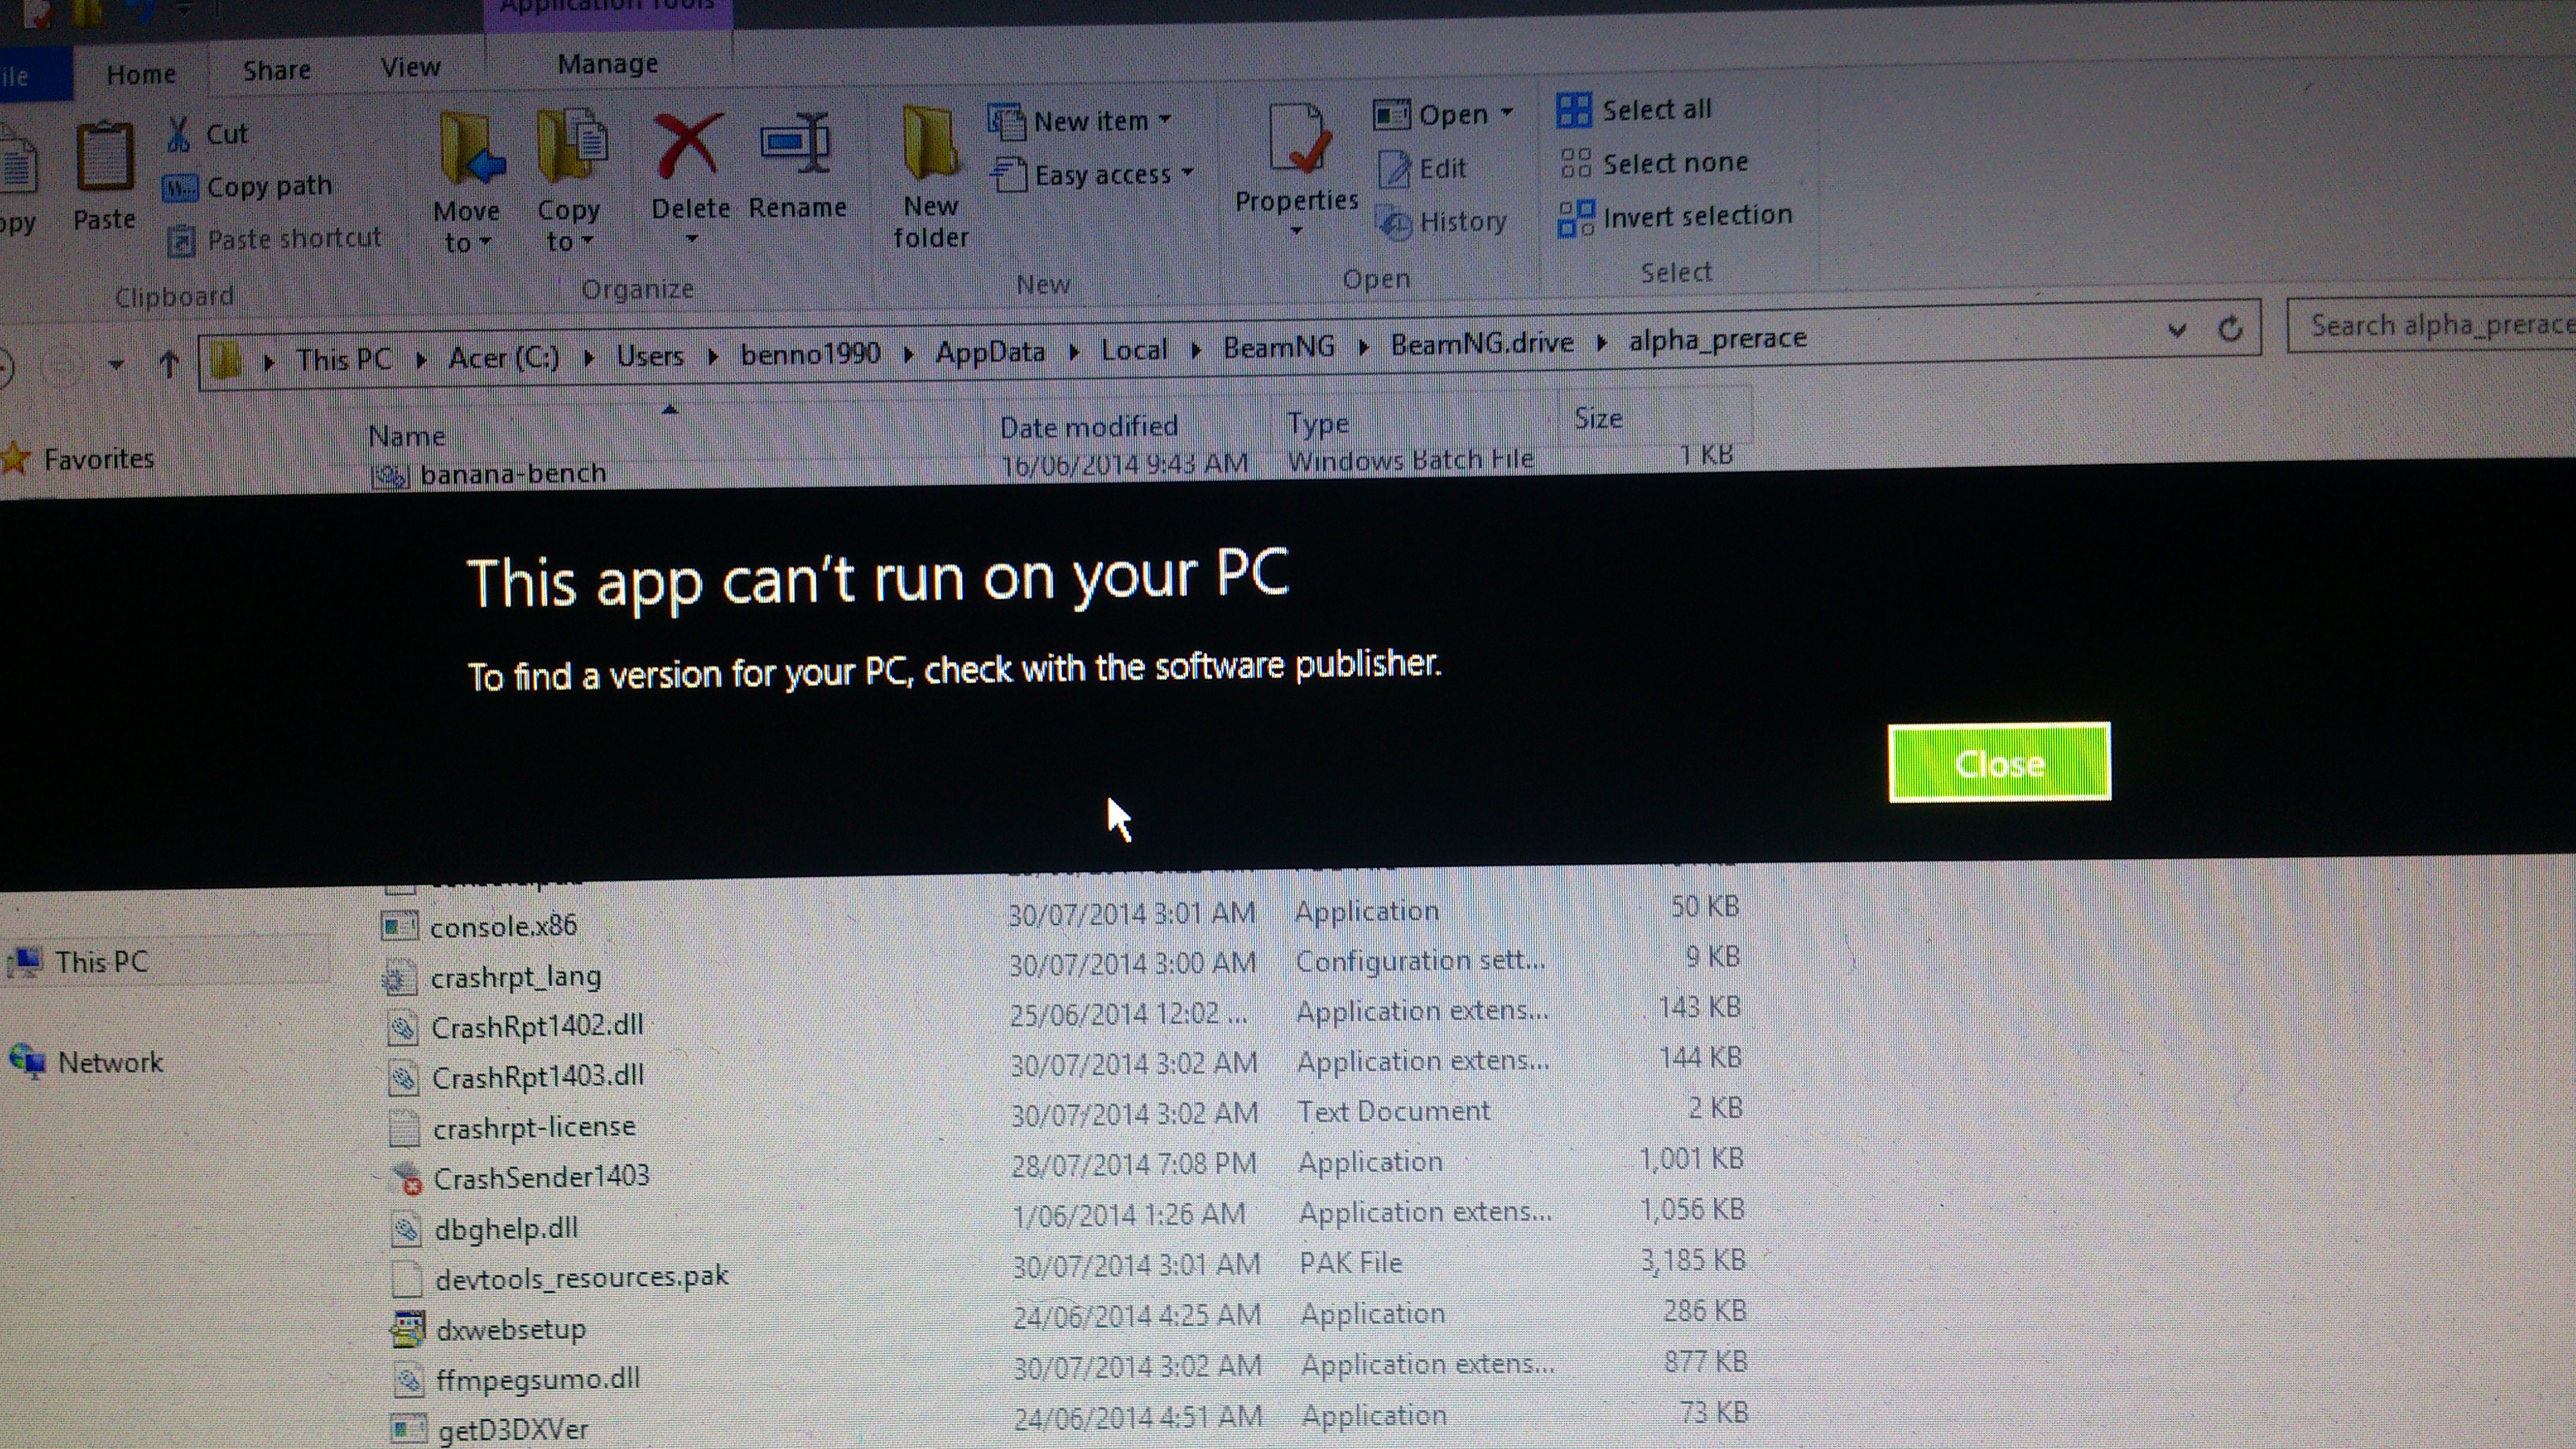Refresh the folder view

click(x=2230, y=328)
